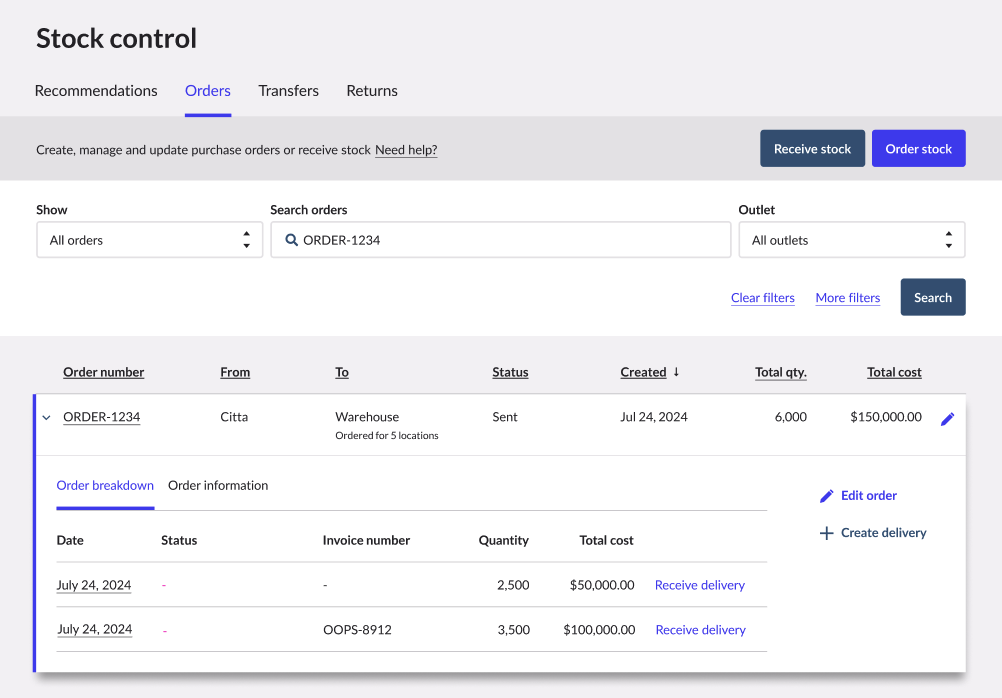Click the magnifier icon in Search orders field
Viewport: 1002px width, 698px height.
pos(291,240)
